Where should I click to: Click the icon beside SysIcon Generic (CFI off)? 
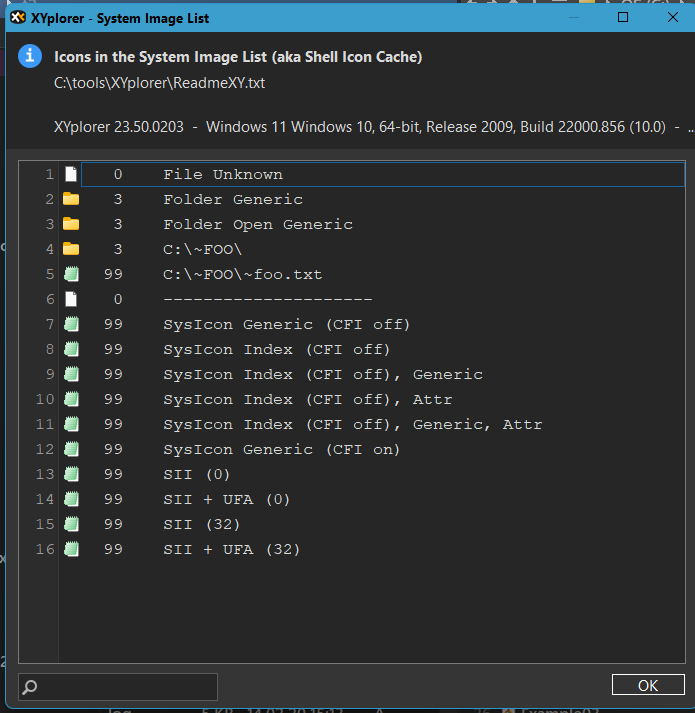71,324
